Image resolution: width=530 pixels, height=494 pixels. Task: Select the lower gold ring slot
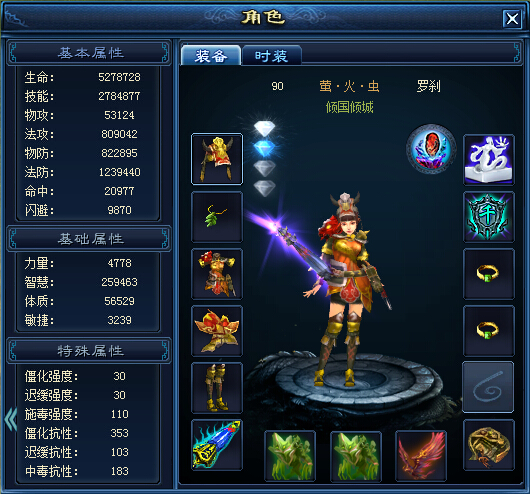tap(489, 331)
